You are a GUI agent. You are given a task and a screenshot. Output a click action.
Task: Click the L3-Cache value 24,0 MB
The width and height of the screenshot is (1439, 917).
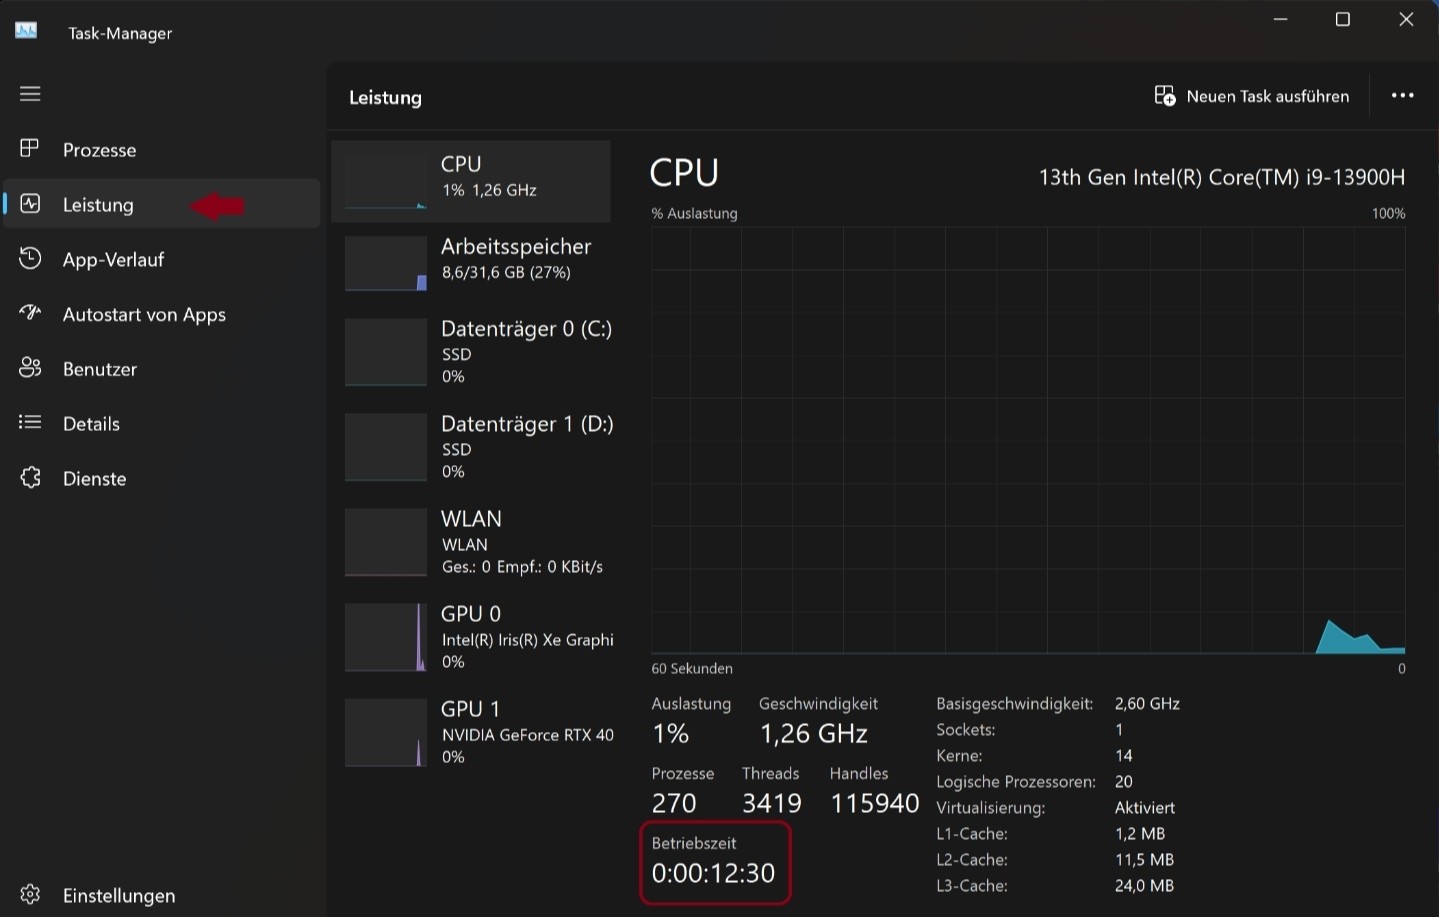point(1145,886)
